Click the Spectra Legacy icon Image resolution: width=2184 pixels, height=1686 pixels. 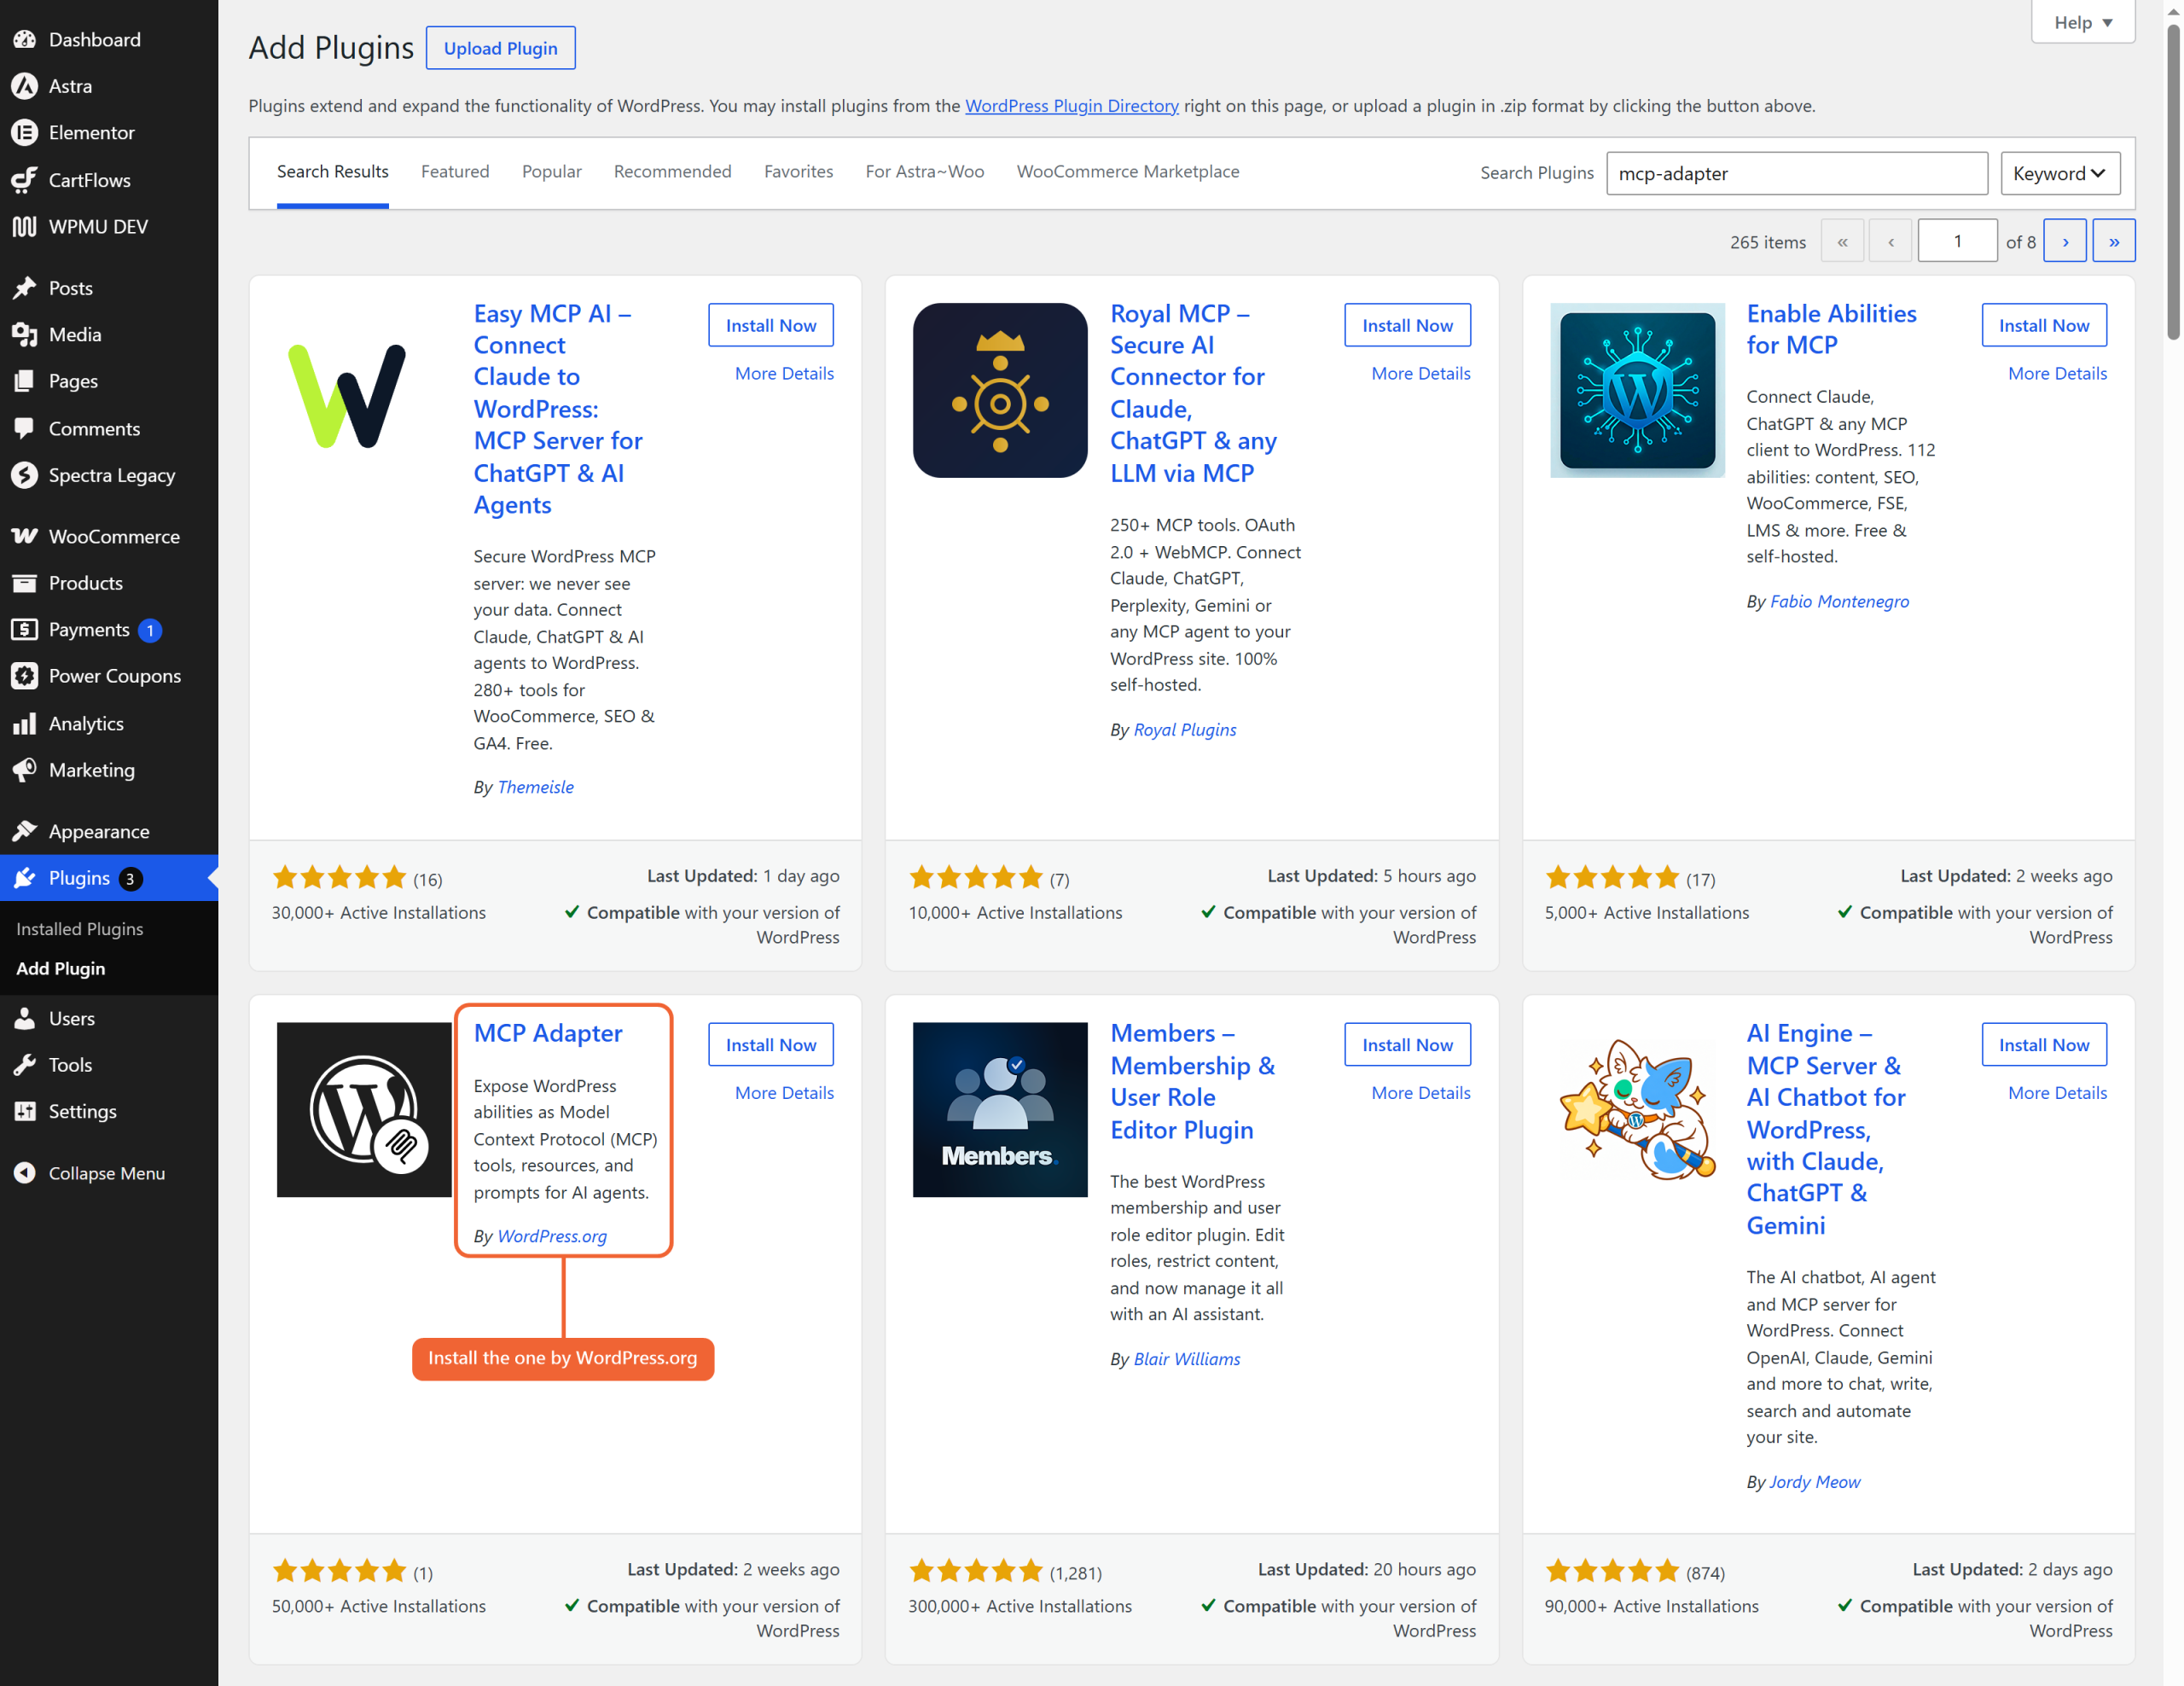(x=25, y=475)
